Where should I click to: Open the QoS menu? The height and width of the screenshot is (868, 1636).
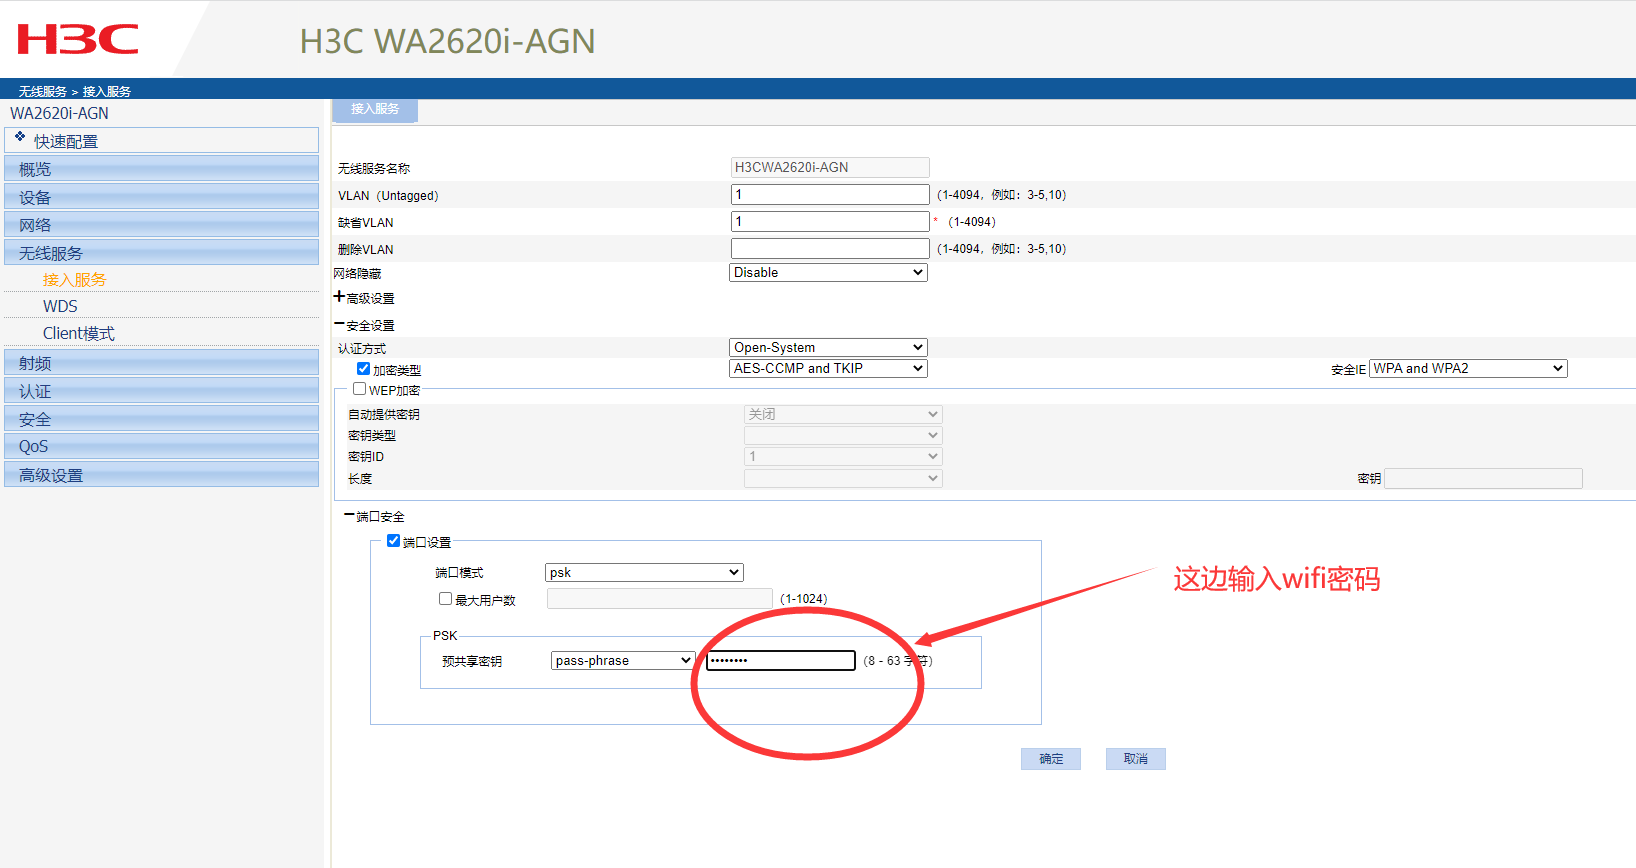[x=162, y=446]
